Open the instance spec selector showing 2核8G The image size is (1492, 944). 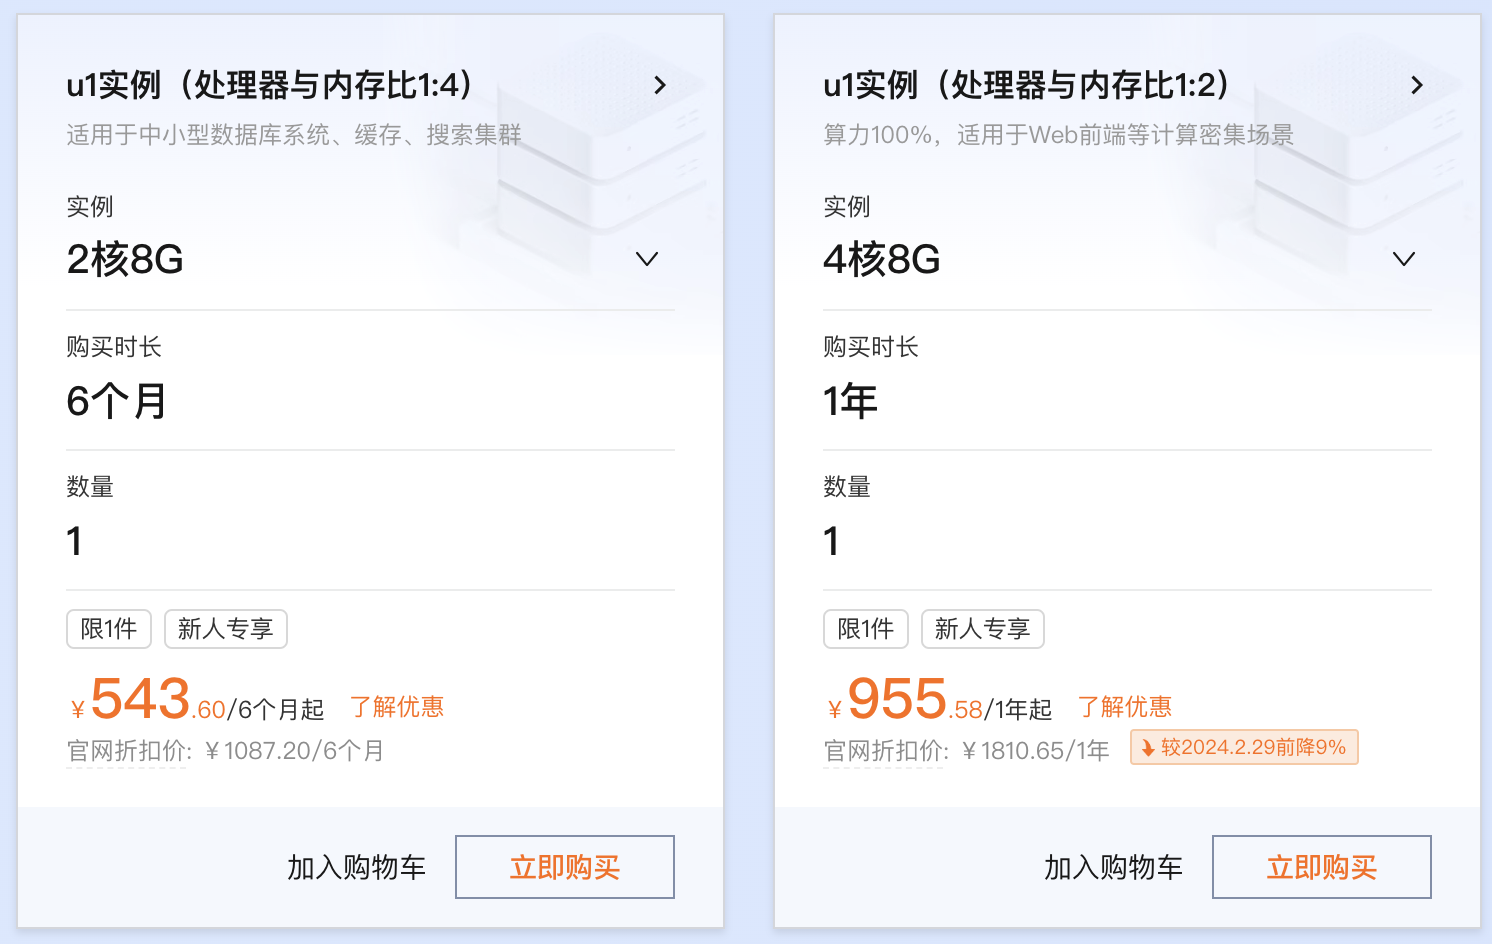point(360,259)
